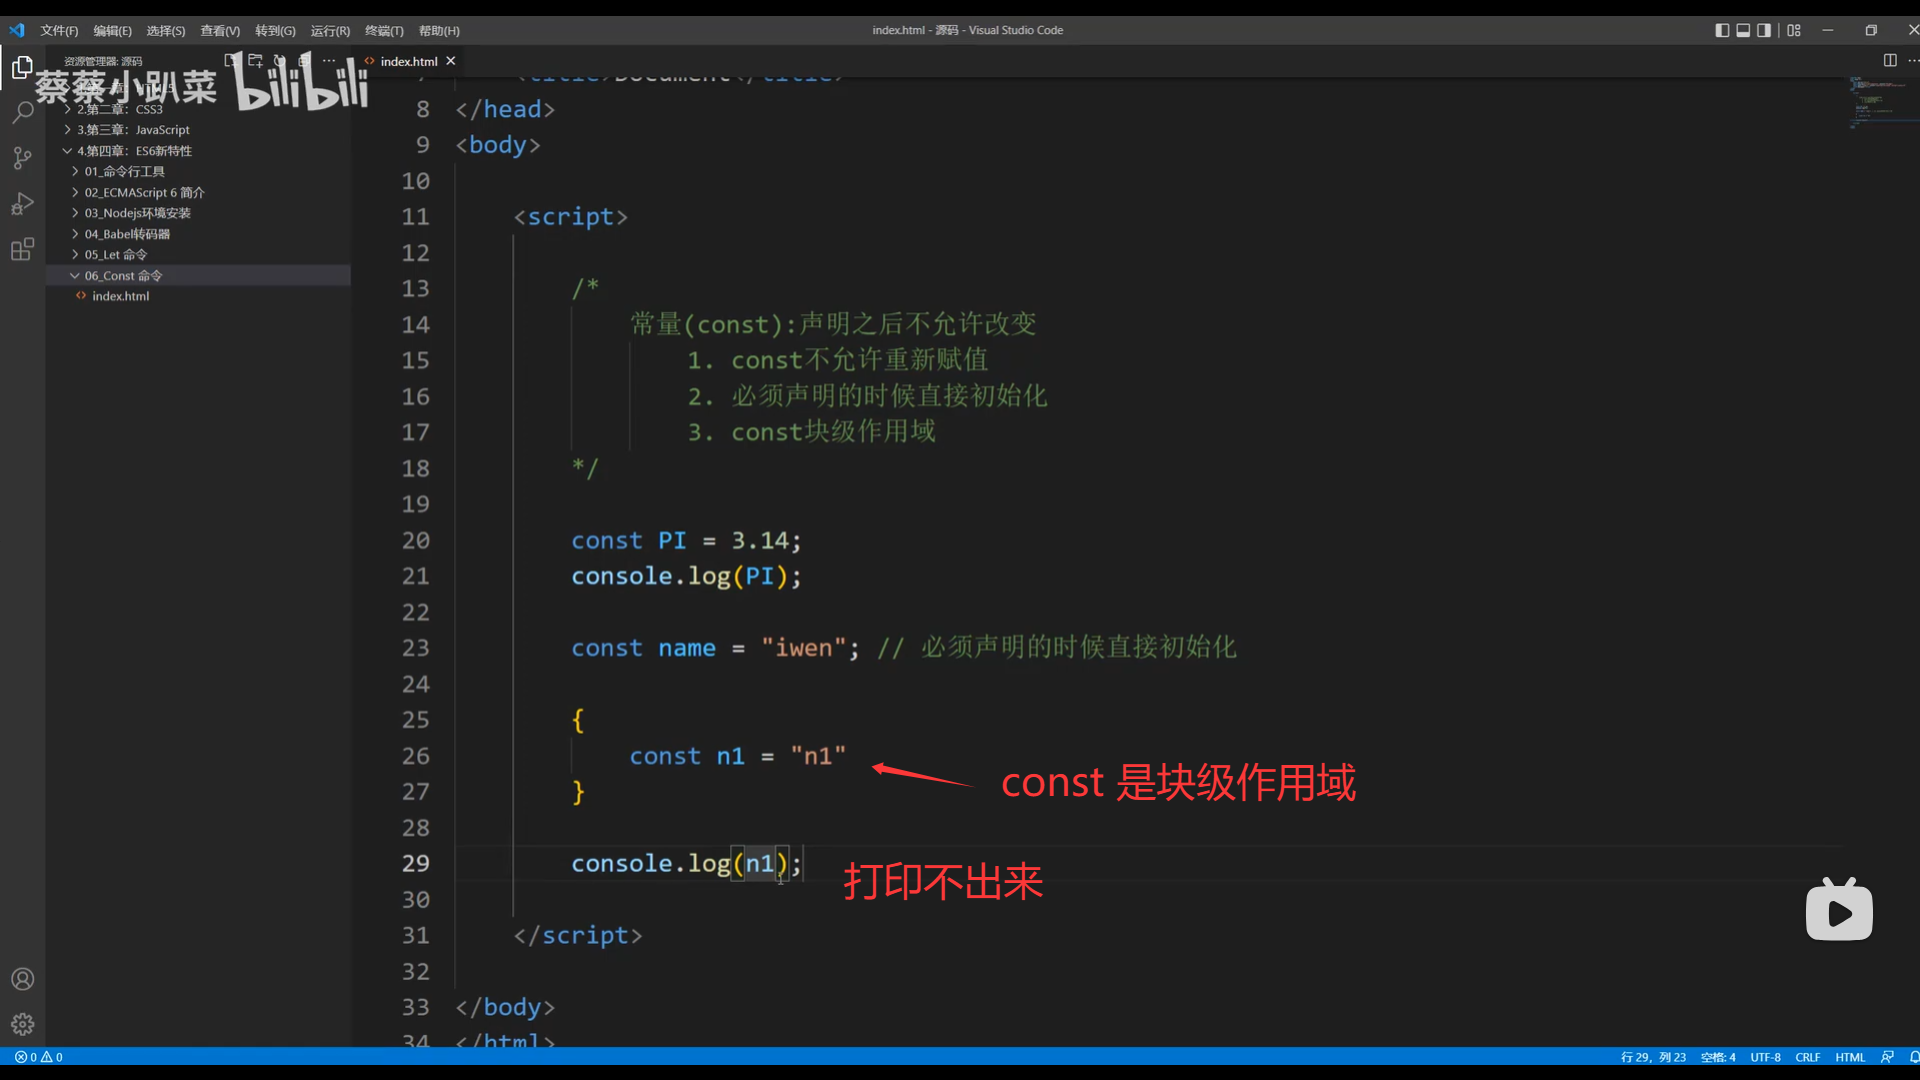
Task: Toggle primary side bar visibility
Action: pyautogui.click(x=1722, y=30)
